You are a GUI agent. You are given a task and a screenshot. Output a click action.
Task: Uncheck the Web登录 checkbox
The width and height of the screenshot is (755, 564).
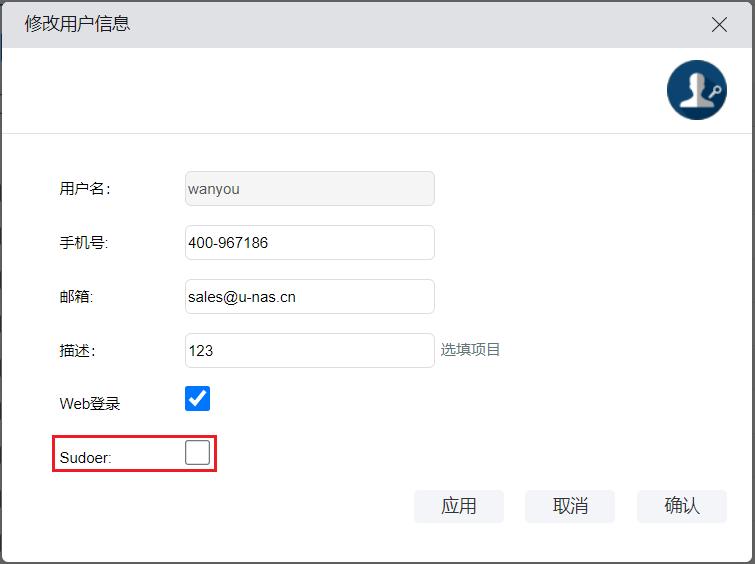pyautogui.click(x=198, y=399)
